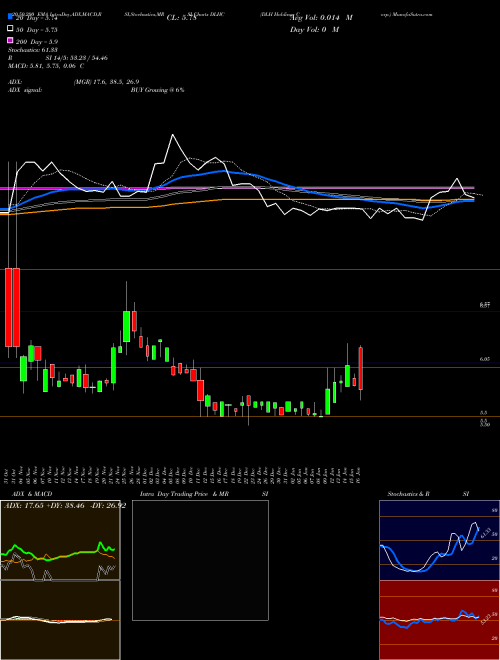The width and height of the screenshot is (500, 660).
Task: Click the 'MACD: 5.81, 5.73, 0.06 C' line
Action: click(x=46, y=66)
